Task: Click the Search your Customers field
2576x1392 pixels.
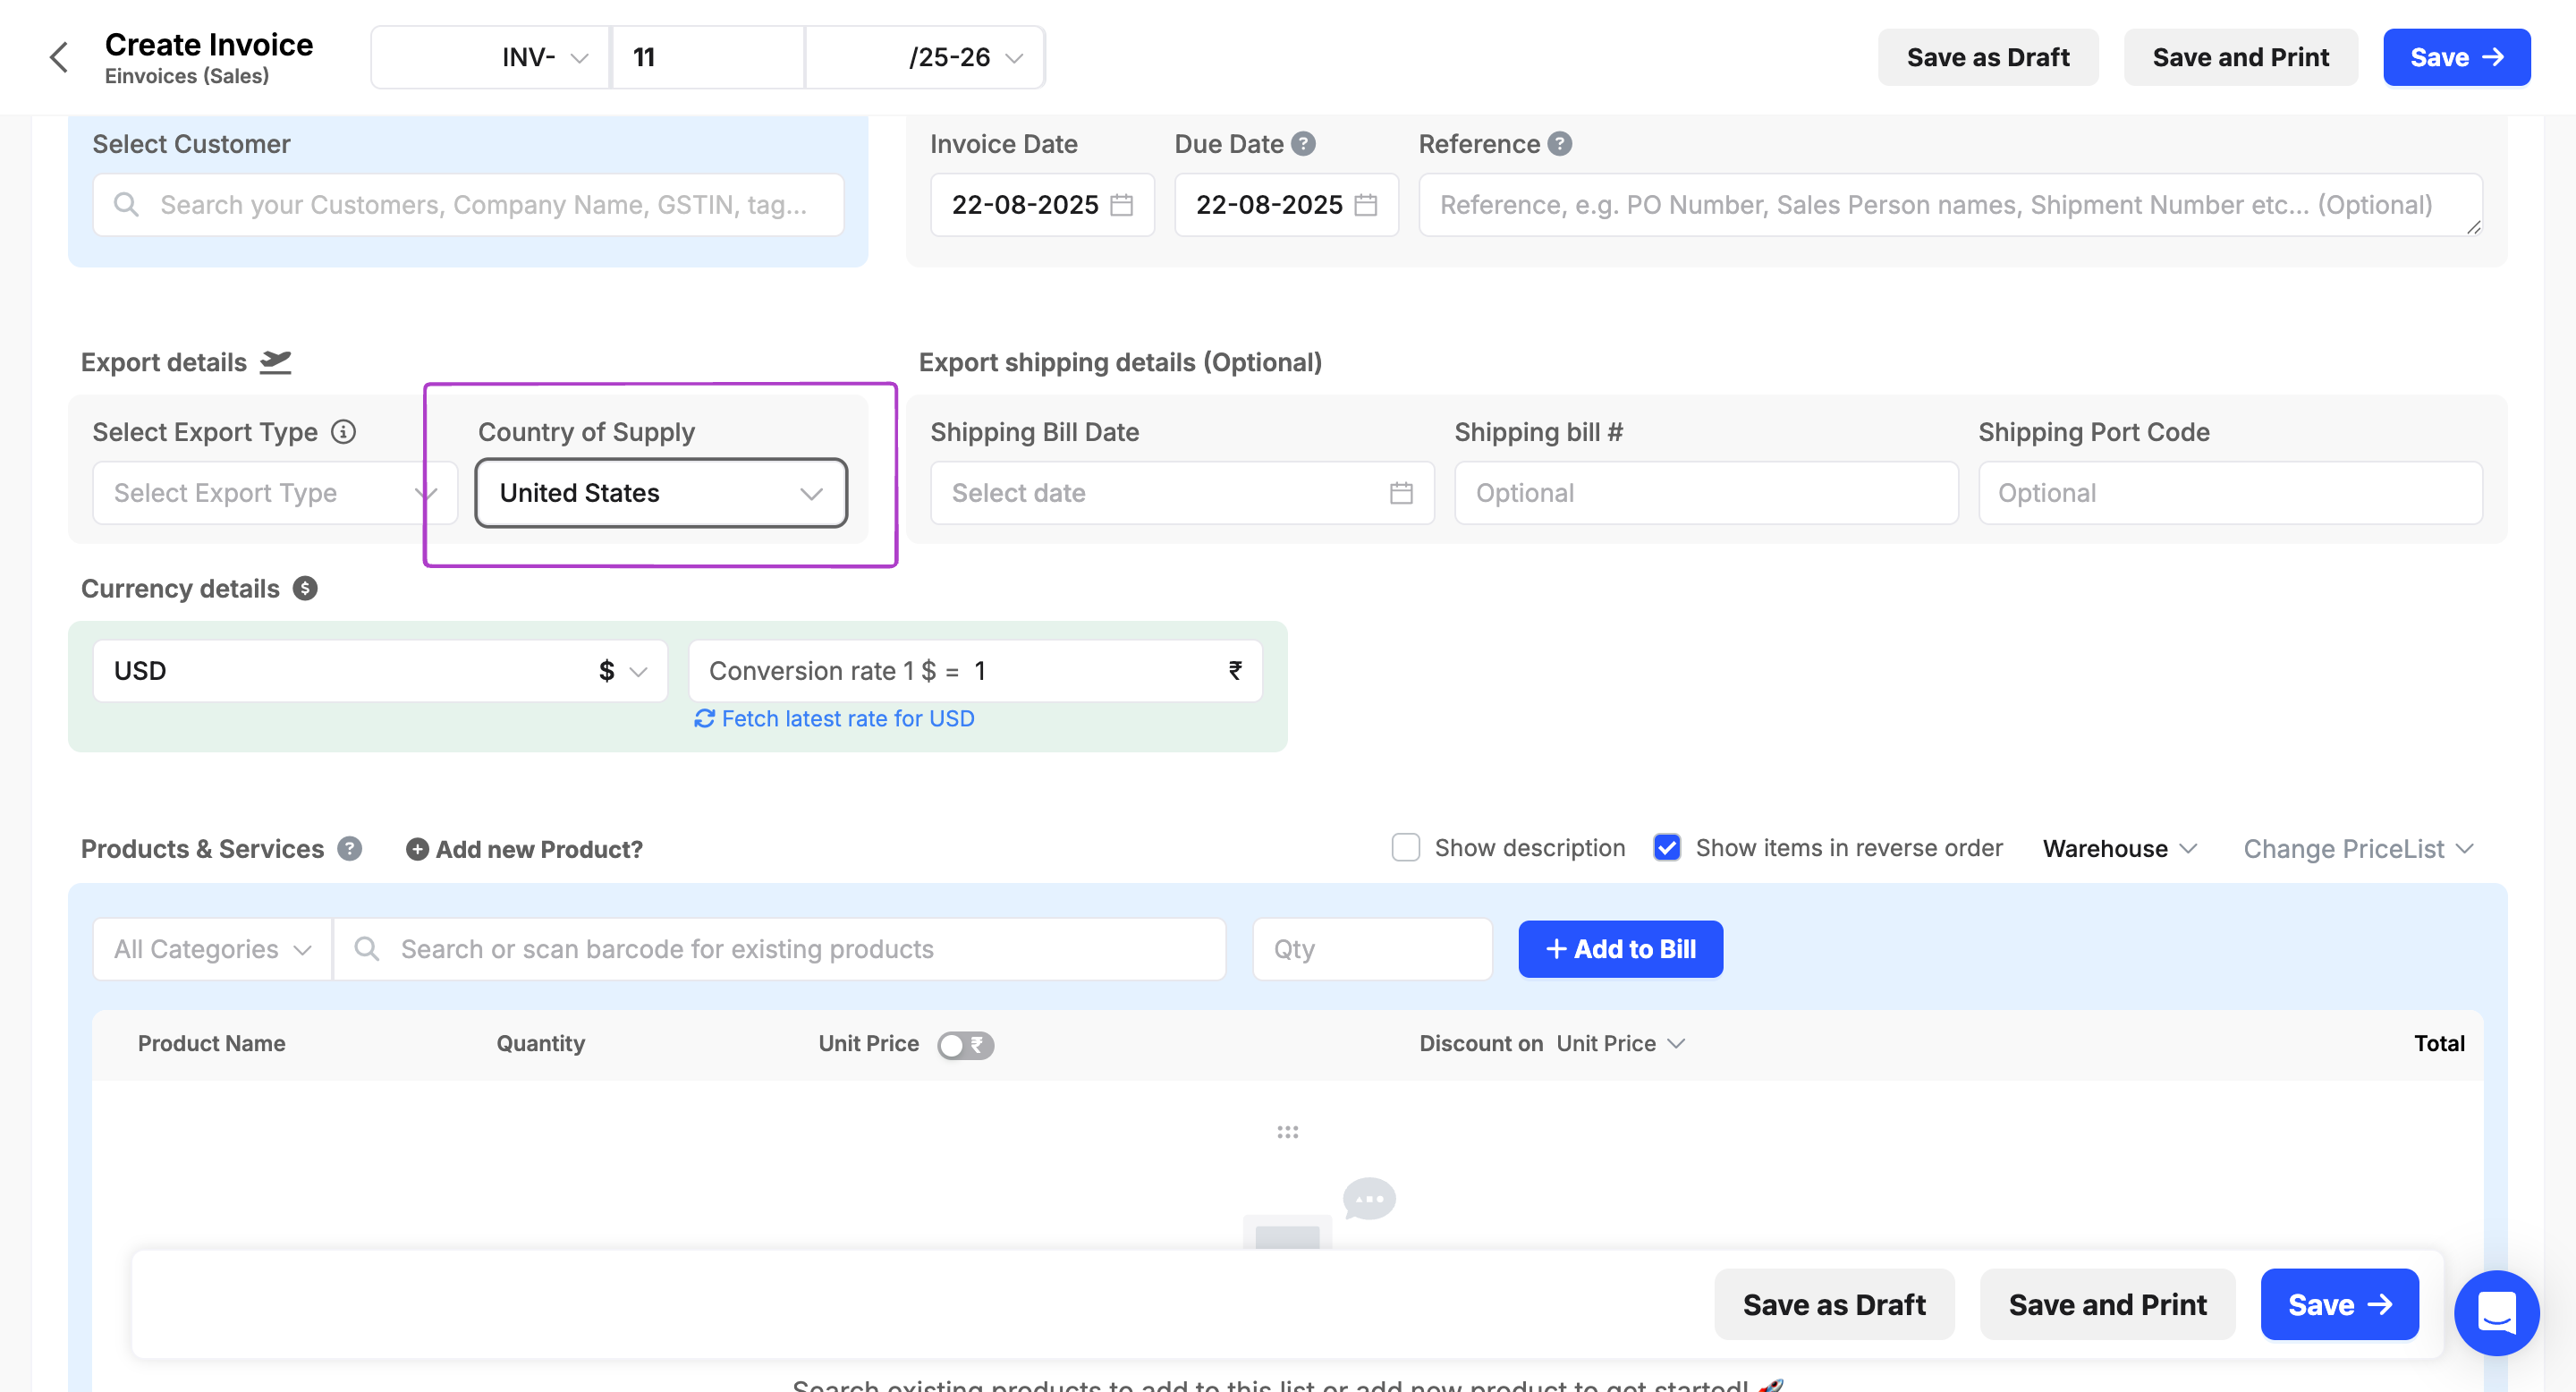Action: tap(468, 205)
